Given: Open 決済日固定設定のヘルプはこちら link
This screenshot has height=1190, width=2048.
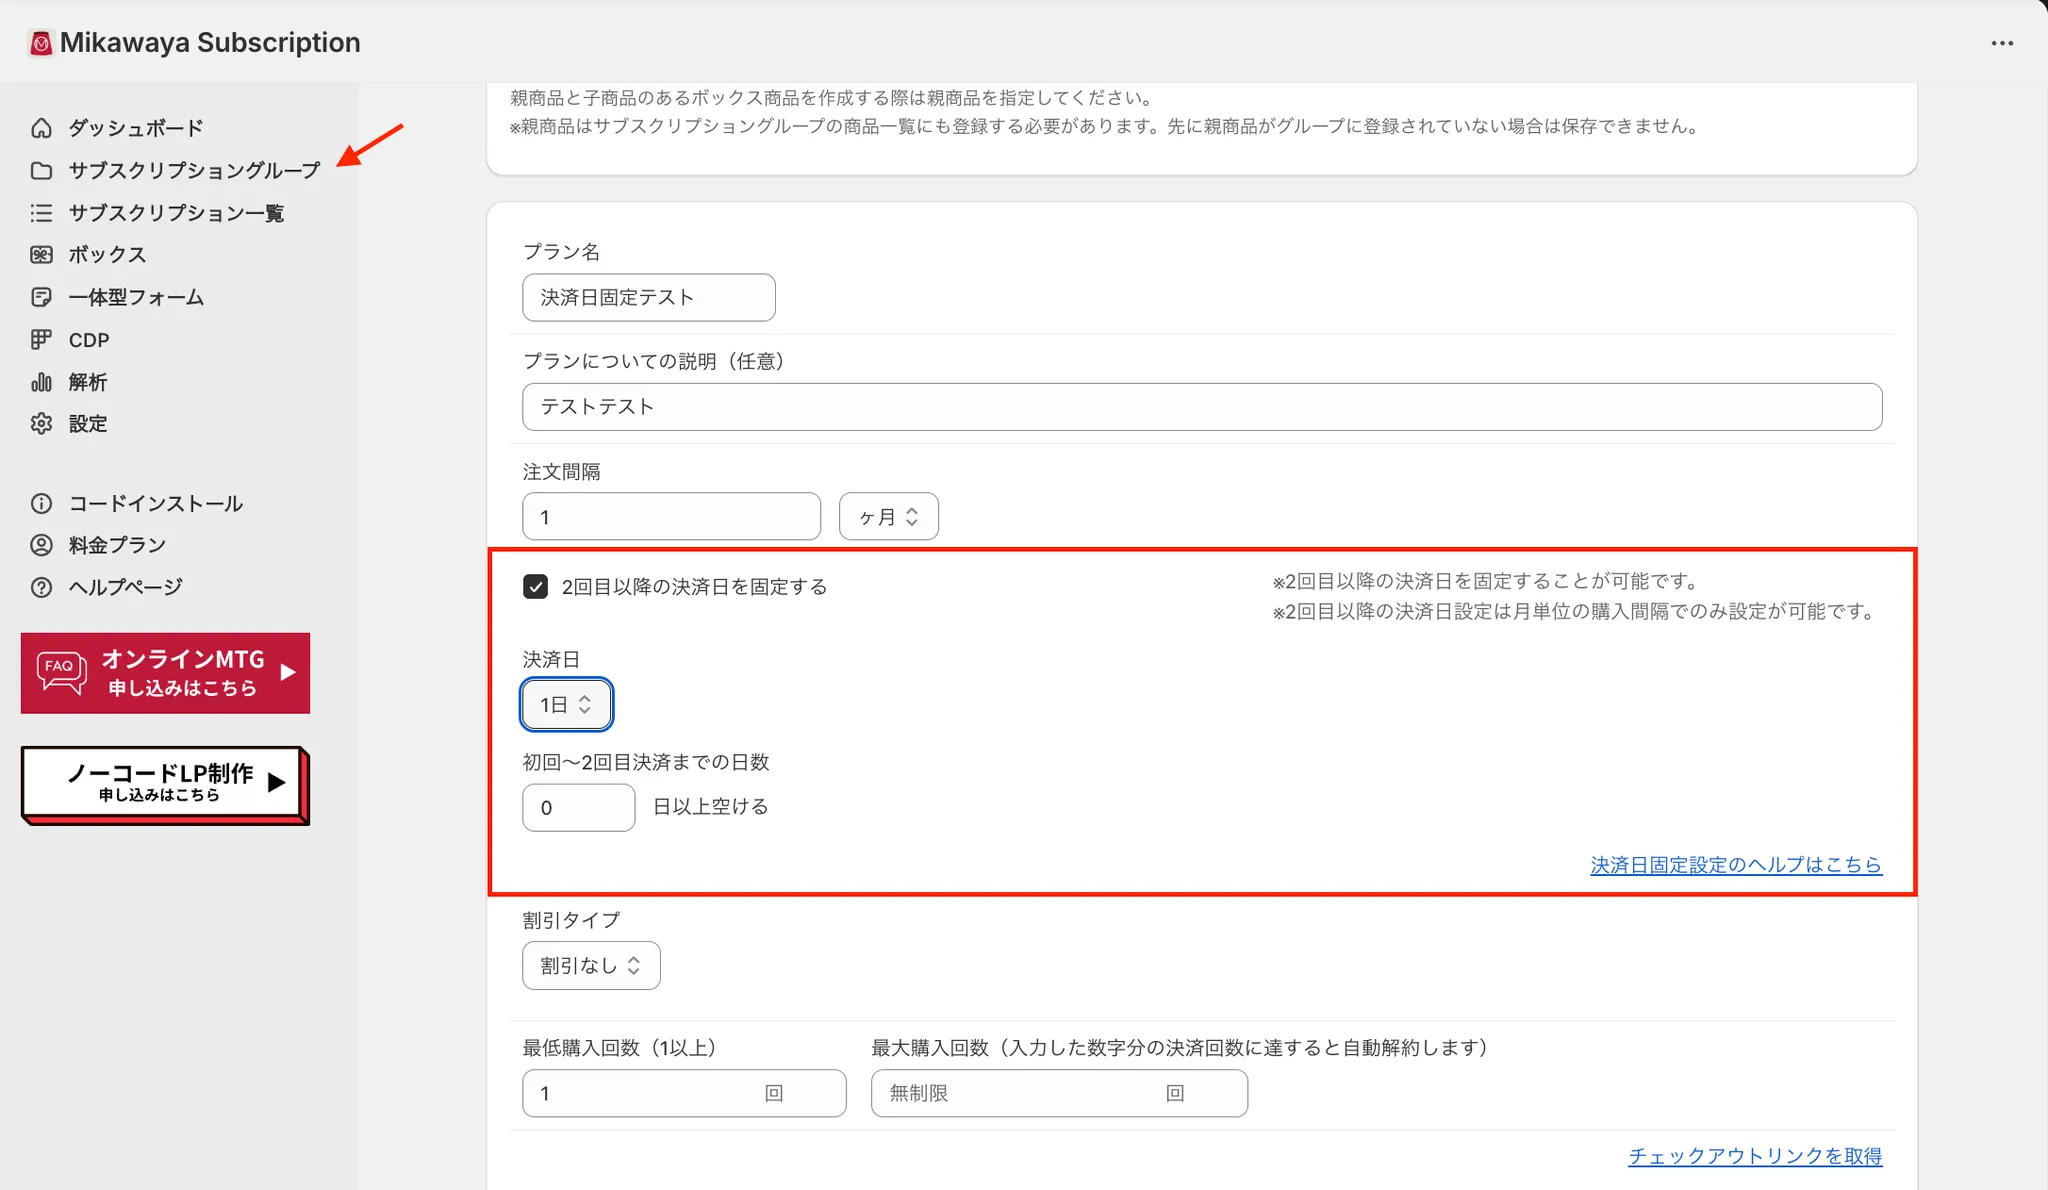Looking at the screenshot, I should [x=1735, y=865].
